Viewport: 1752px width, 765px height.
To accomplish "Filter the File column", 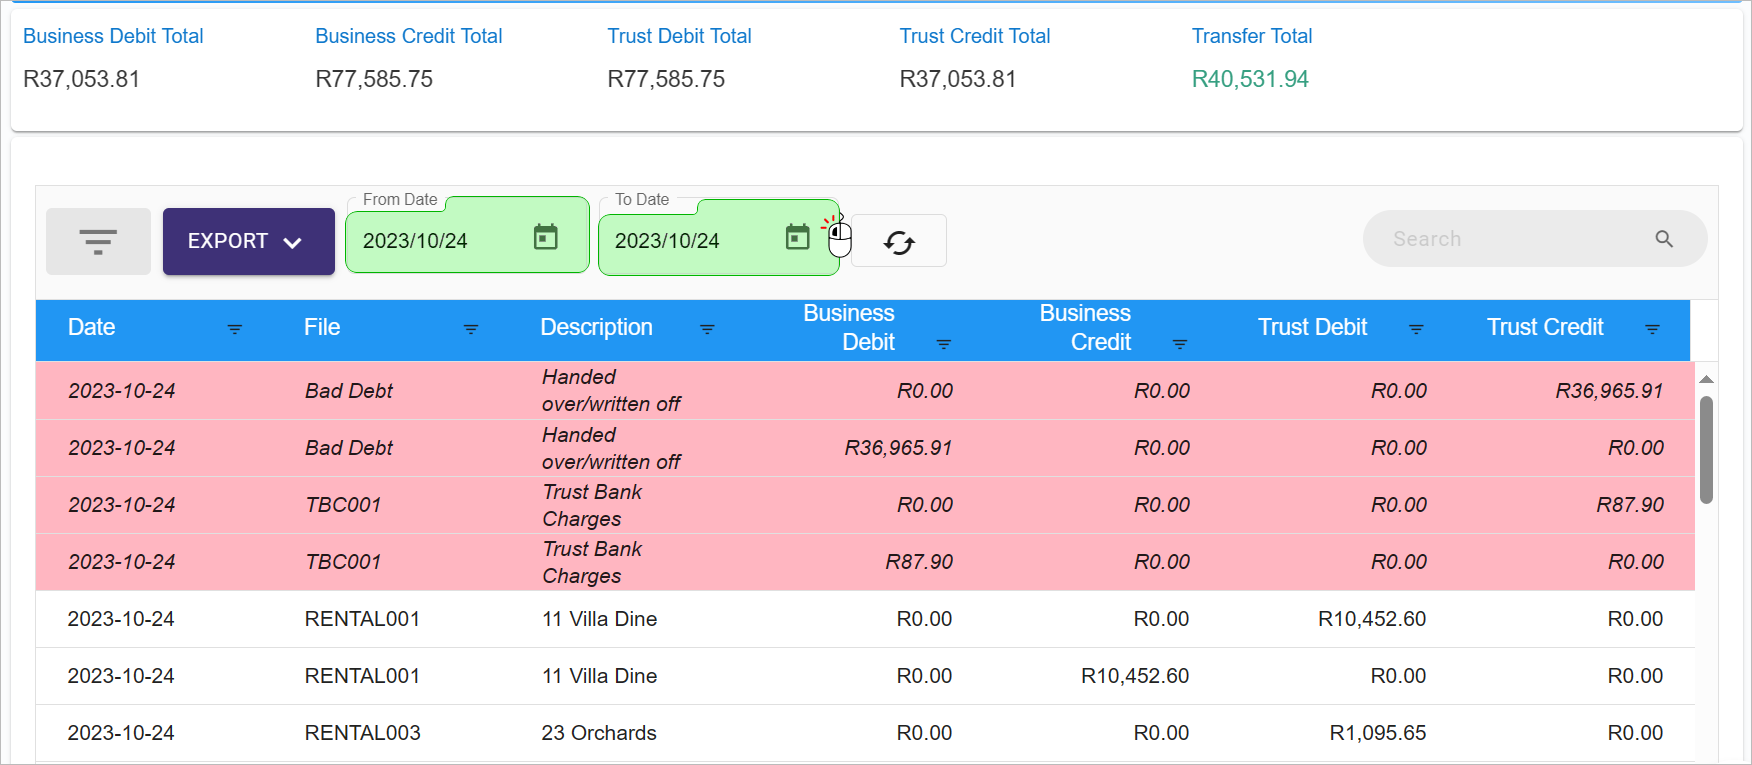I will coord(471,329).
